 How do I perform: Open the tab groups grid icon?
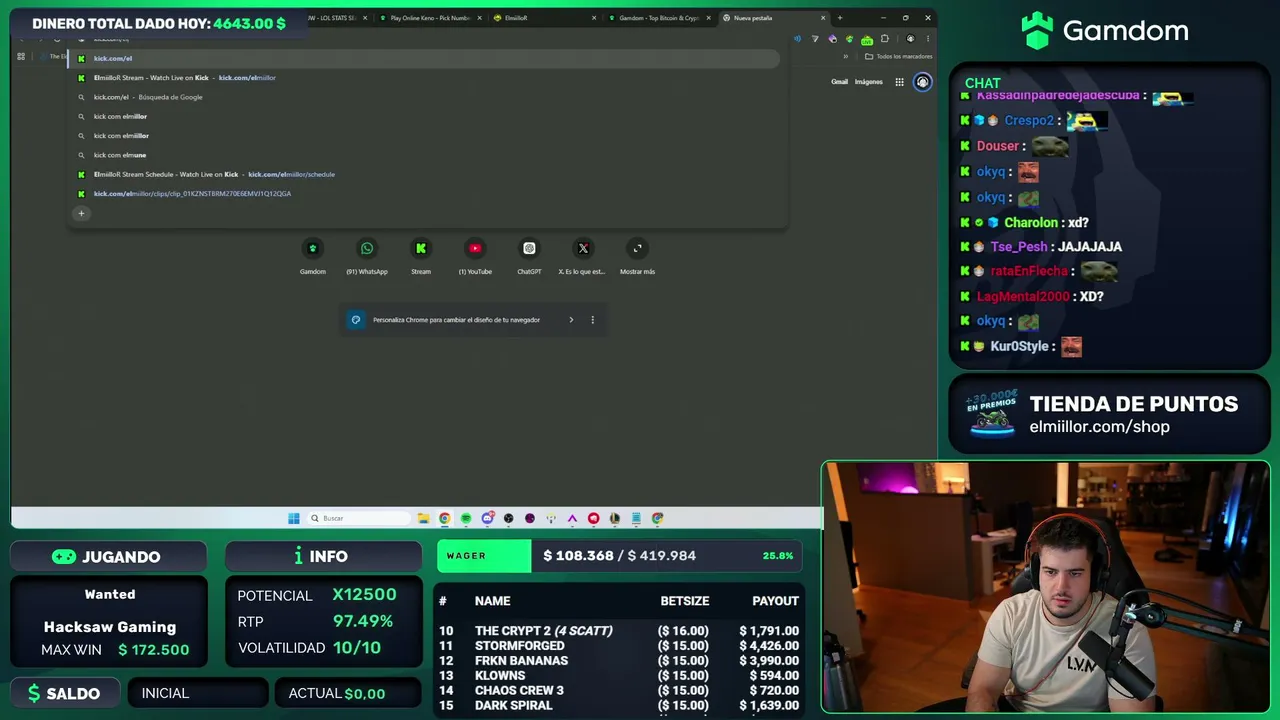click(21, 56)
